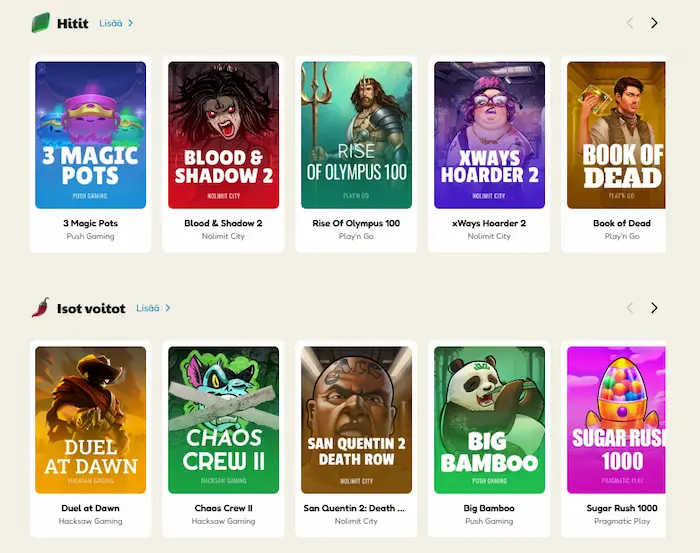Click 'Nolimit City' under San Quentin 2
The image size is (700, 553).
(x=356, y=521)
